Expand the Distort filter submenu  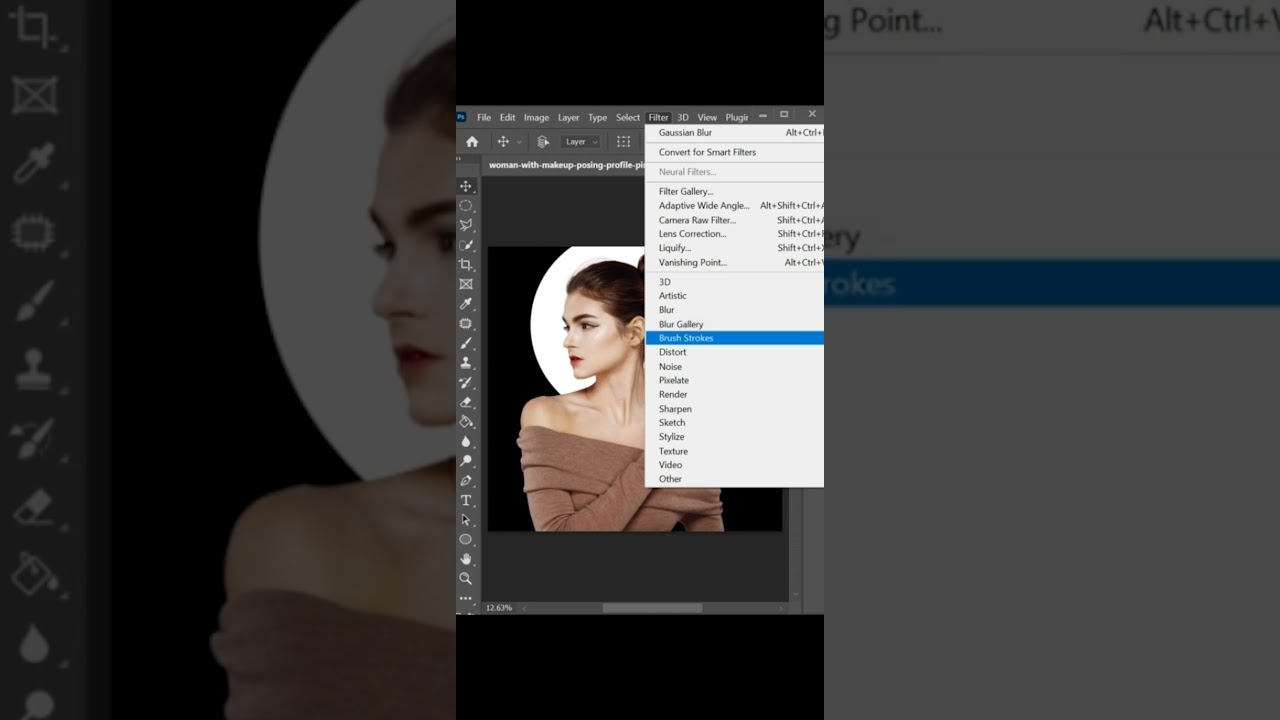[x=735, y=352]
